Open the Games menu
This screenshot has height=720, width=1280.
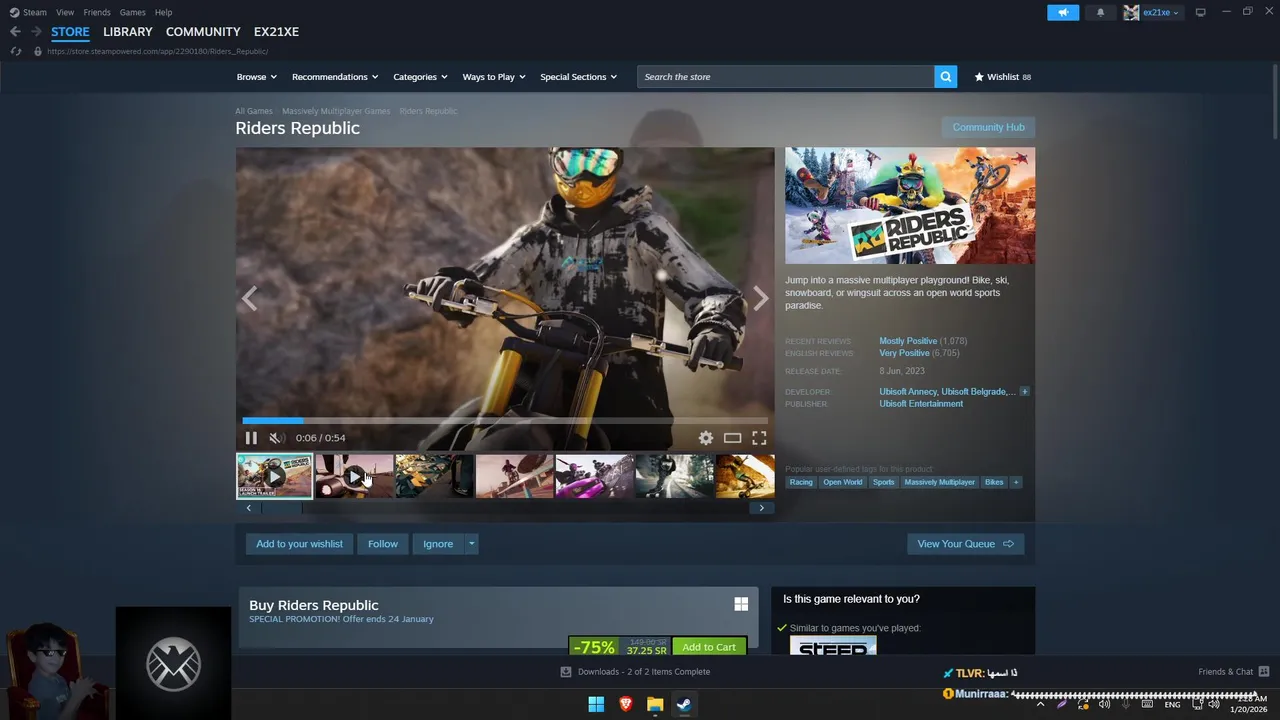click(x=132, y=12)
